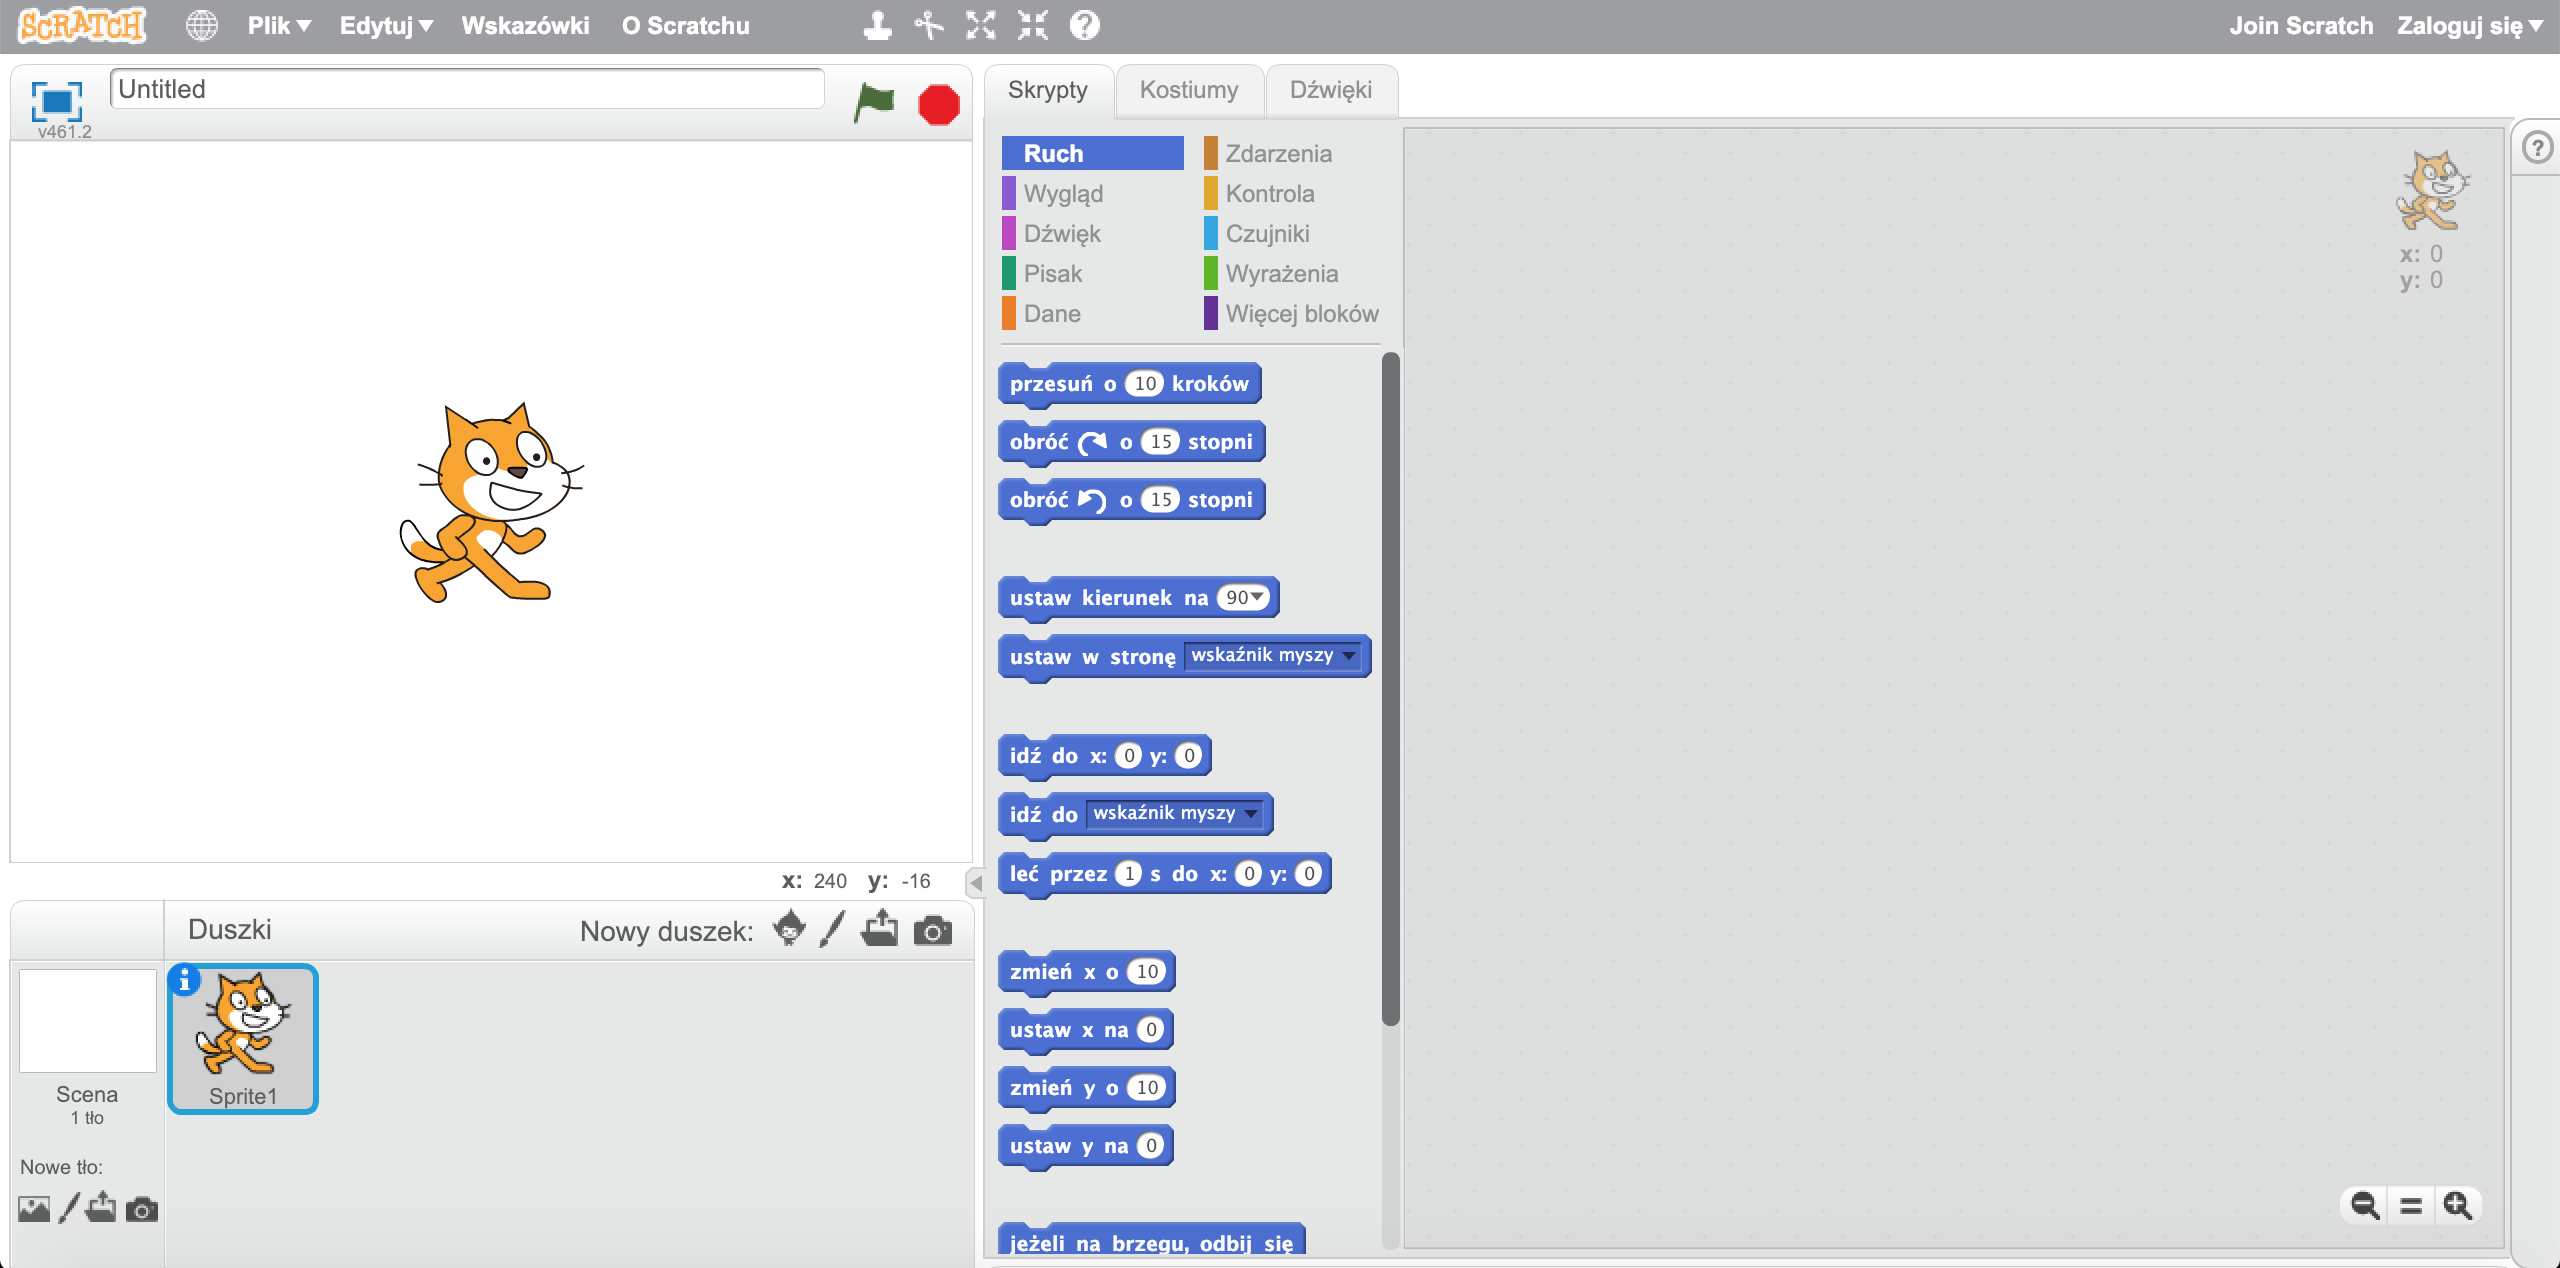Click the block palette scrollbar
The image size is (2560, 1268).
(x=1390, y=689)
